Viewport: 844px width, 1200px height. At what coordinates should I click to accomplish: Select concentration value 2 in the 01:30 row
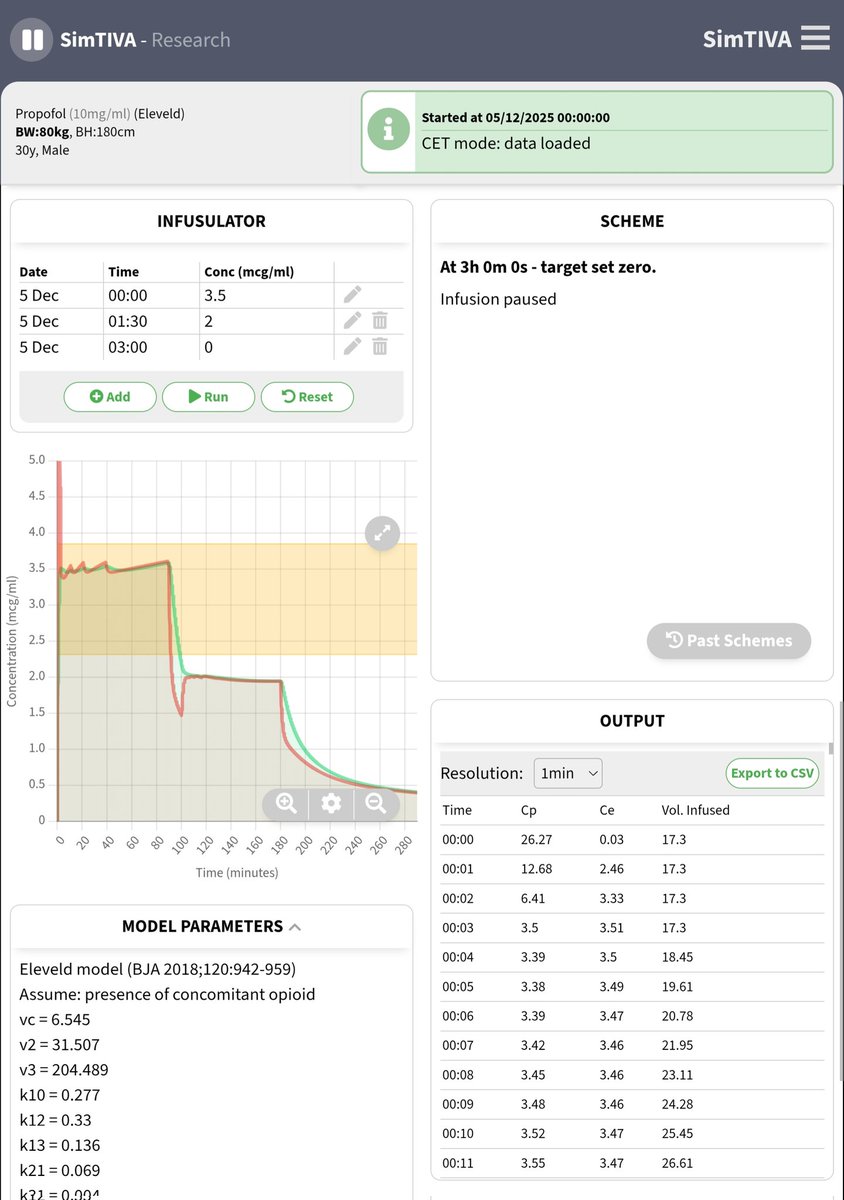click(208, 321)
